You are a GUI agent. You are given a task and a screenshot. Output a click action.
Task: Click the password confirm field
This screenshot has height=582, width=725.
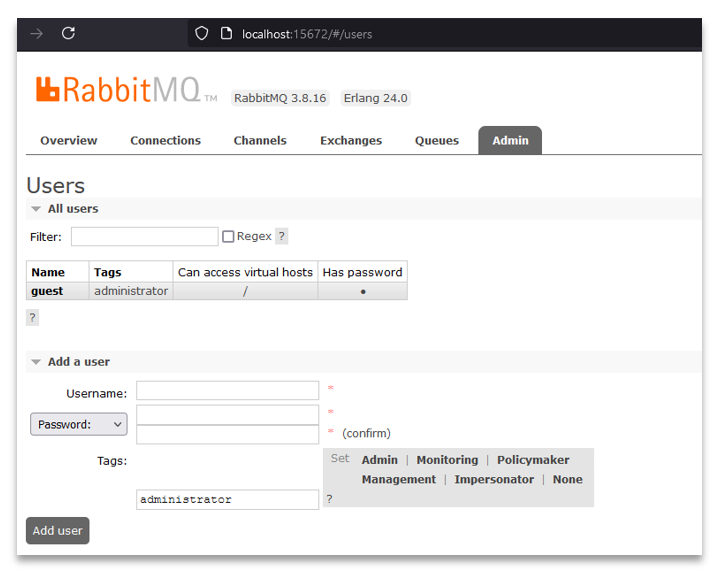(227, 435)
